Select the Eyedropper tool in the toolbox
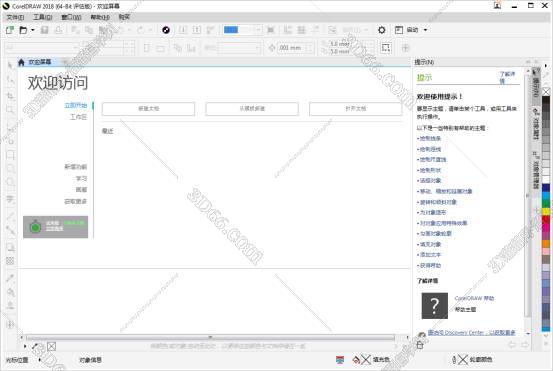The image size is (553, 371). [10, 278]
